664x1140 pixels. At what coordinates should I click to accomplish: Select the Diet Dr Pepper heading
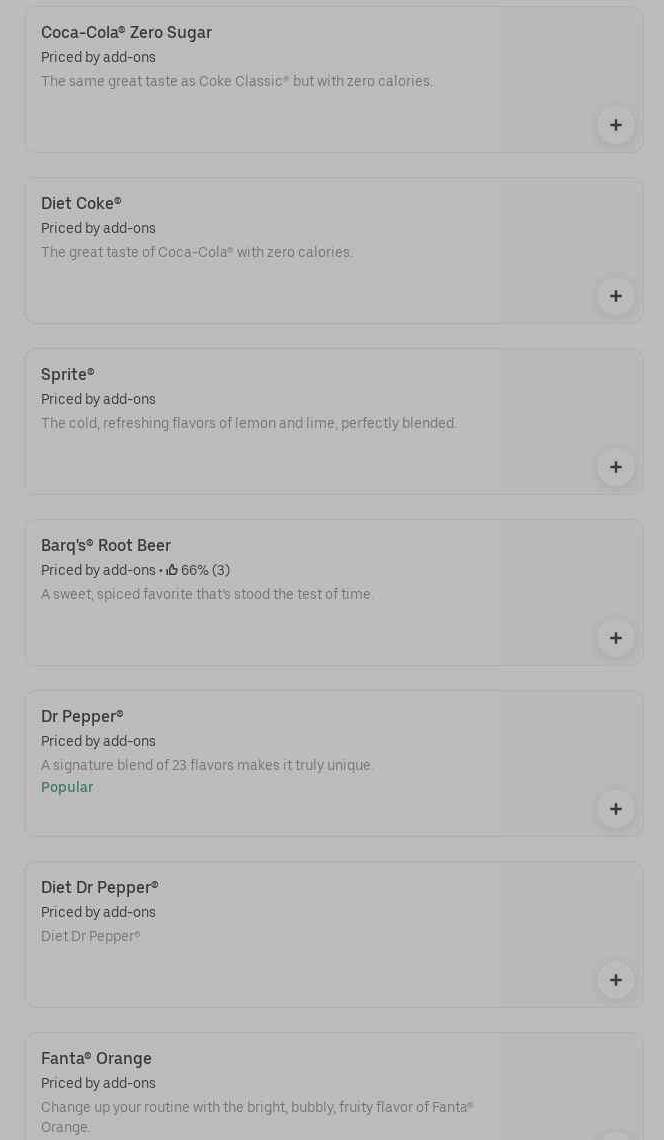coord(100,888)
